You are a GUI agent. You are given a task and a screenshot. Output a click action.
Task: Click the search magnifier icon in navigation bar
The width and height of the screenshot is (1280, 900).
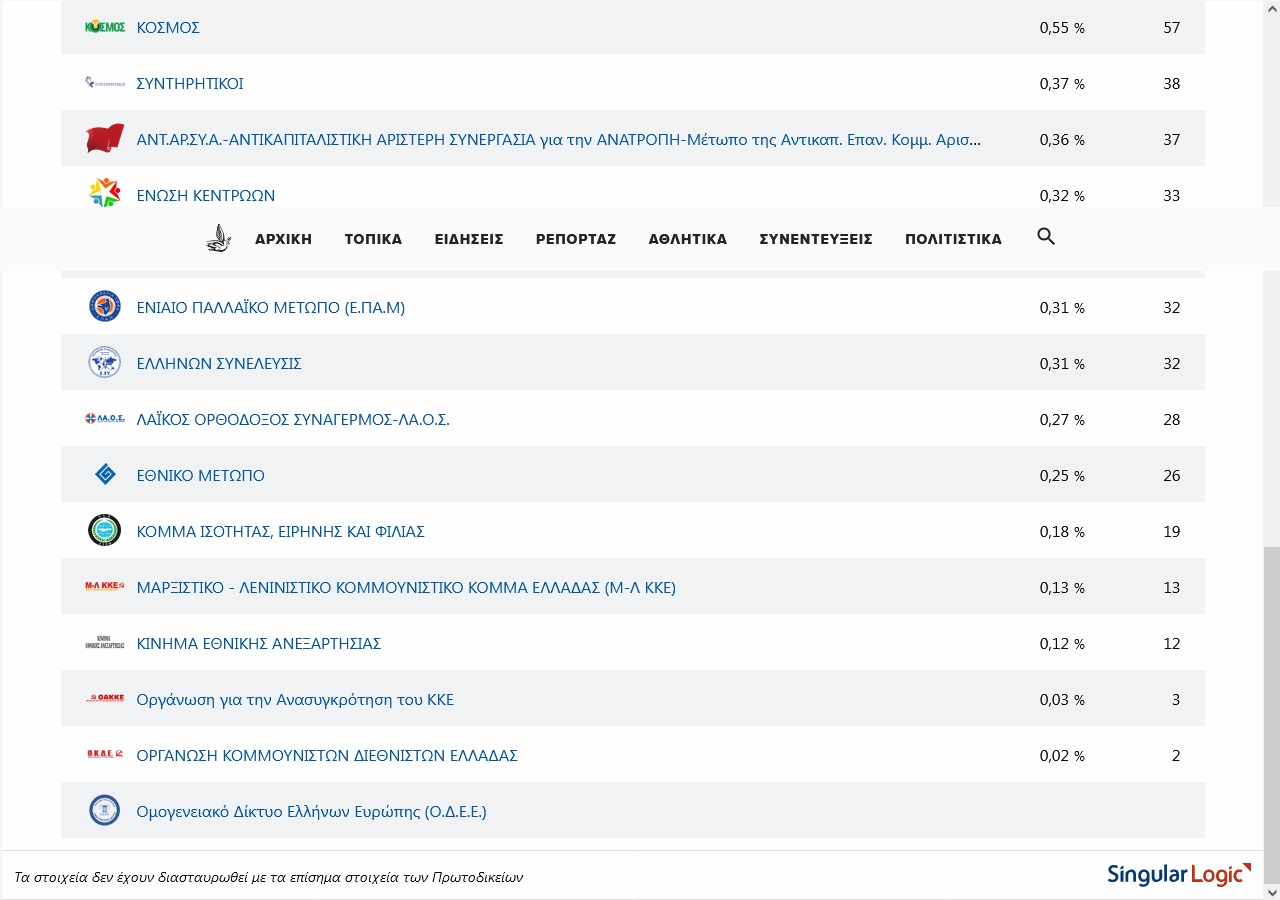(1046, 237)
